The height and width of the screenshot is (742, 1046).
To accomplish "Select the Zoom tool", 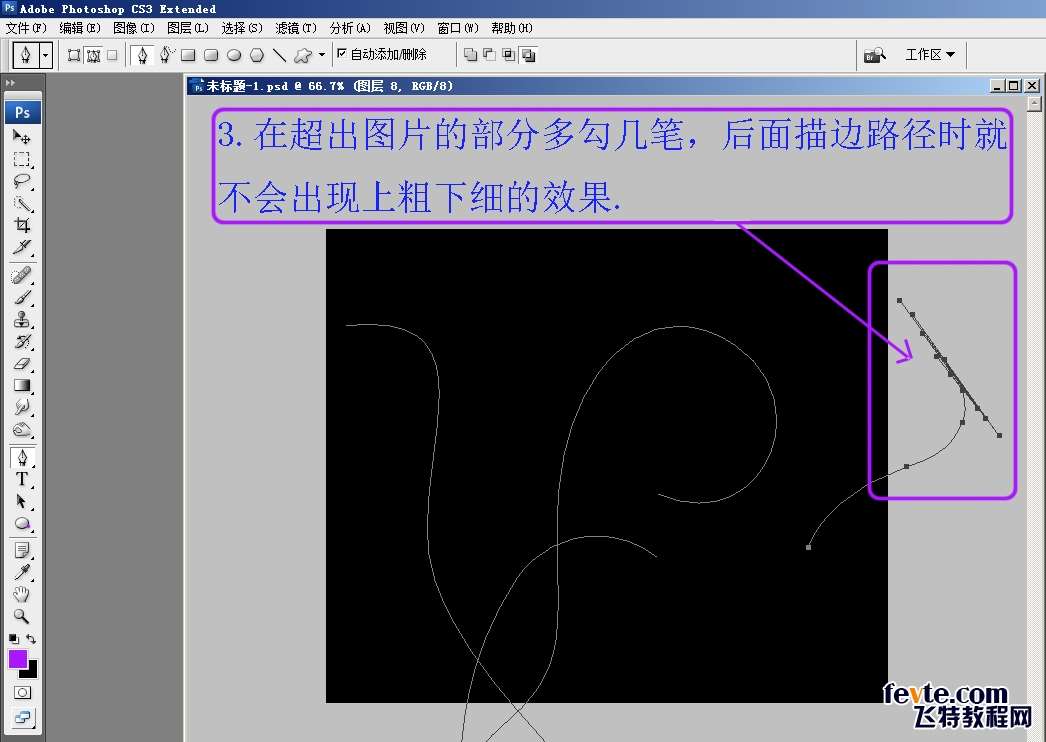I will [x=22, y=616].
